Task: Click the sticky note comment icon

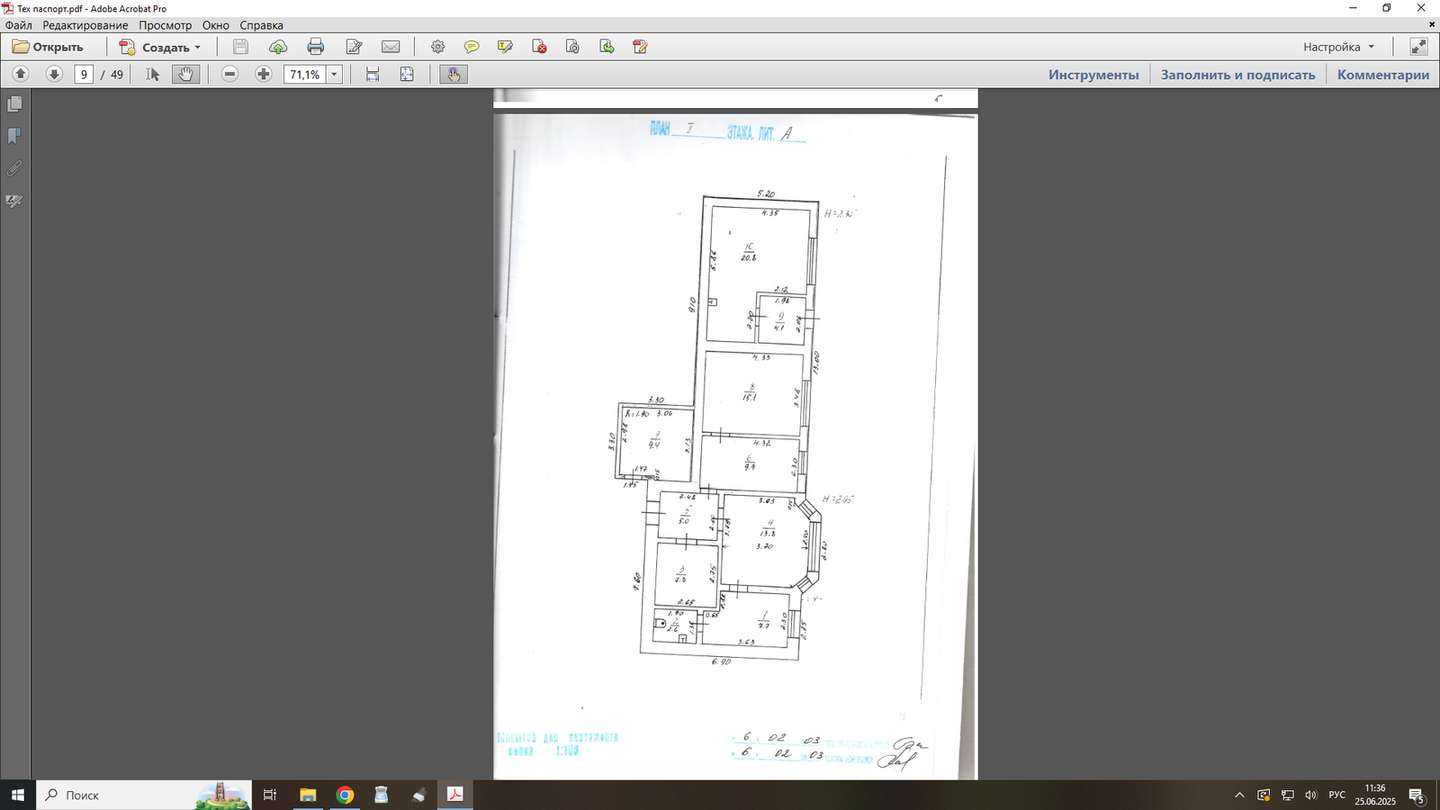Action: pyautogui.click(x=471, y=47)
